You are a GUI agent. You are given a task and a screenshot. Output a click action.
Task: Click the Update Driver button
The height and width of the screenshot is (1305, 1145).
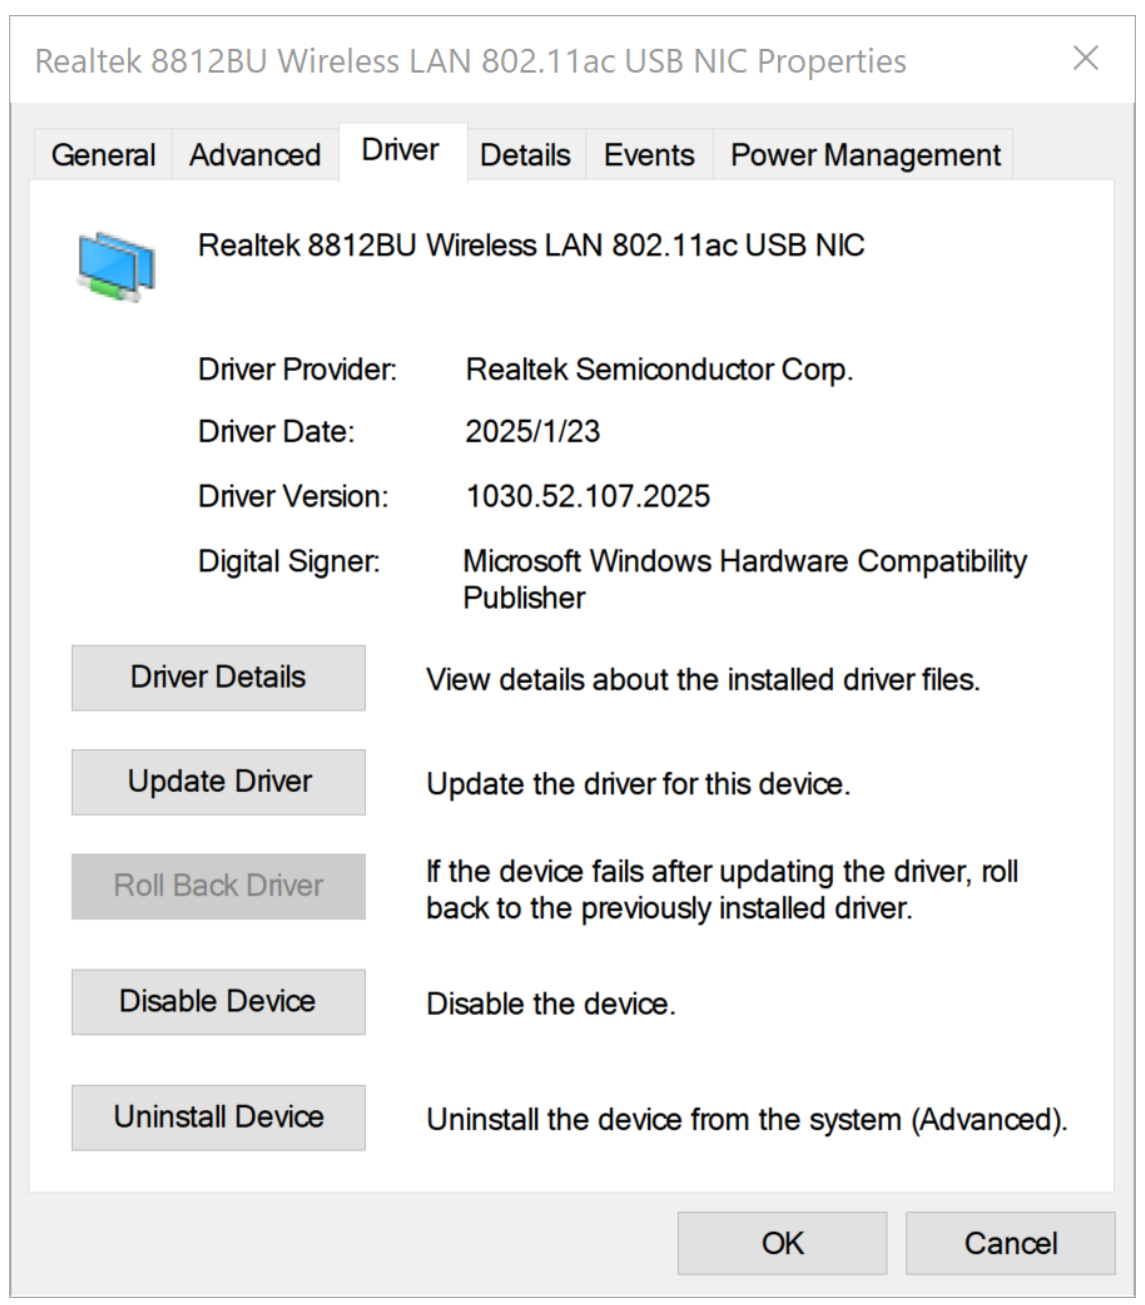point(219,782)
